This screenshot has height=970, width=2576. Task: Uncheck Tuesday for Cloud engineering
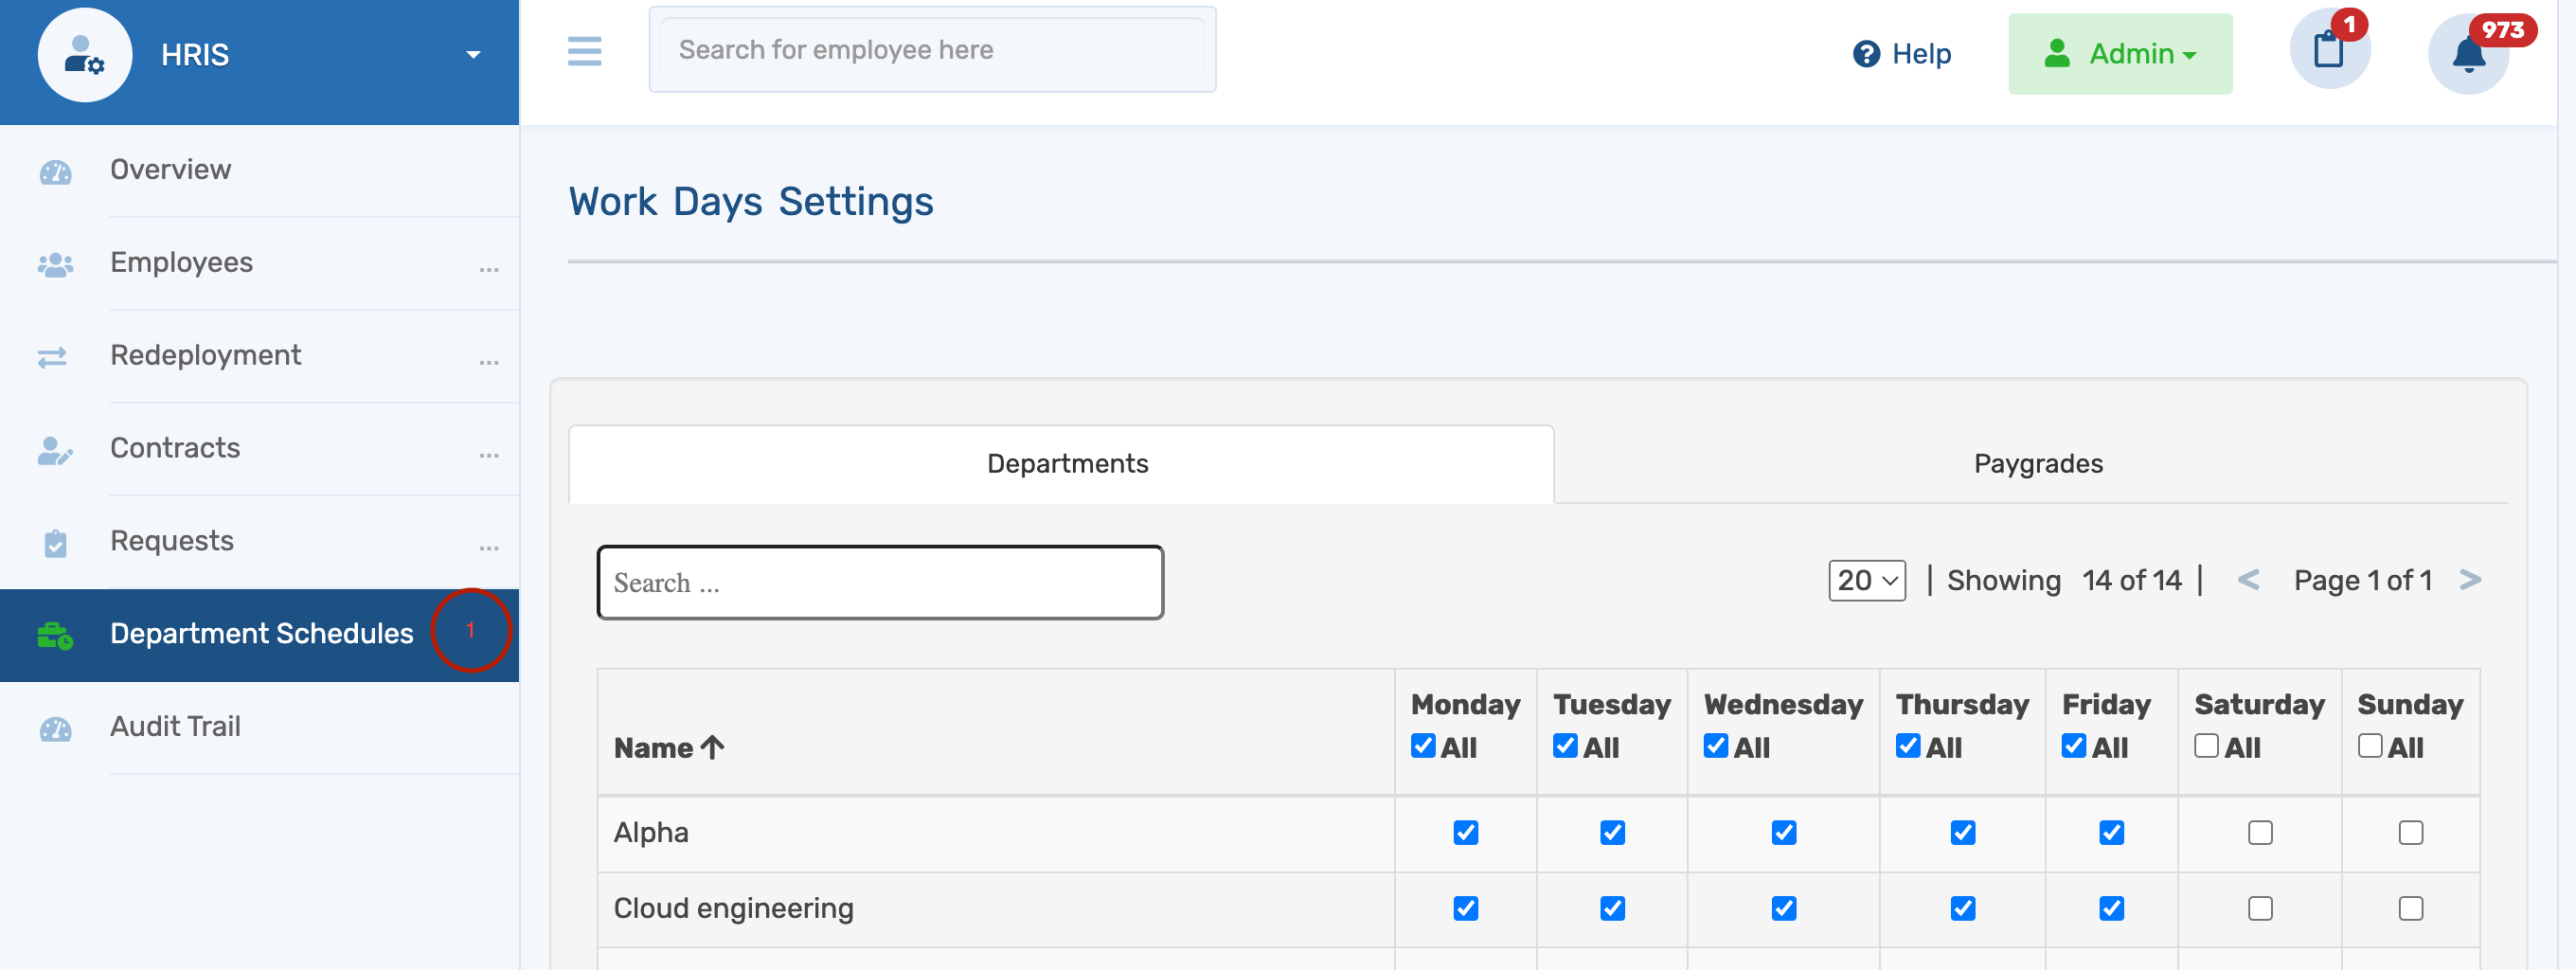coord(1612,909)
